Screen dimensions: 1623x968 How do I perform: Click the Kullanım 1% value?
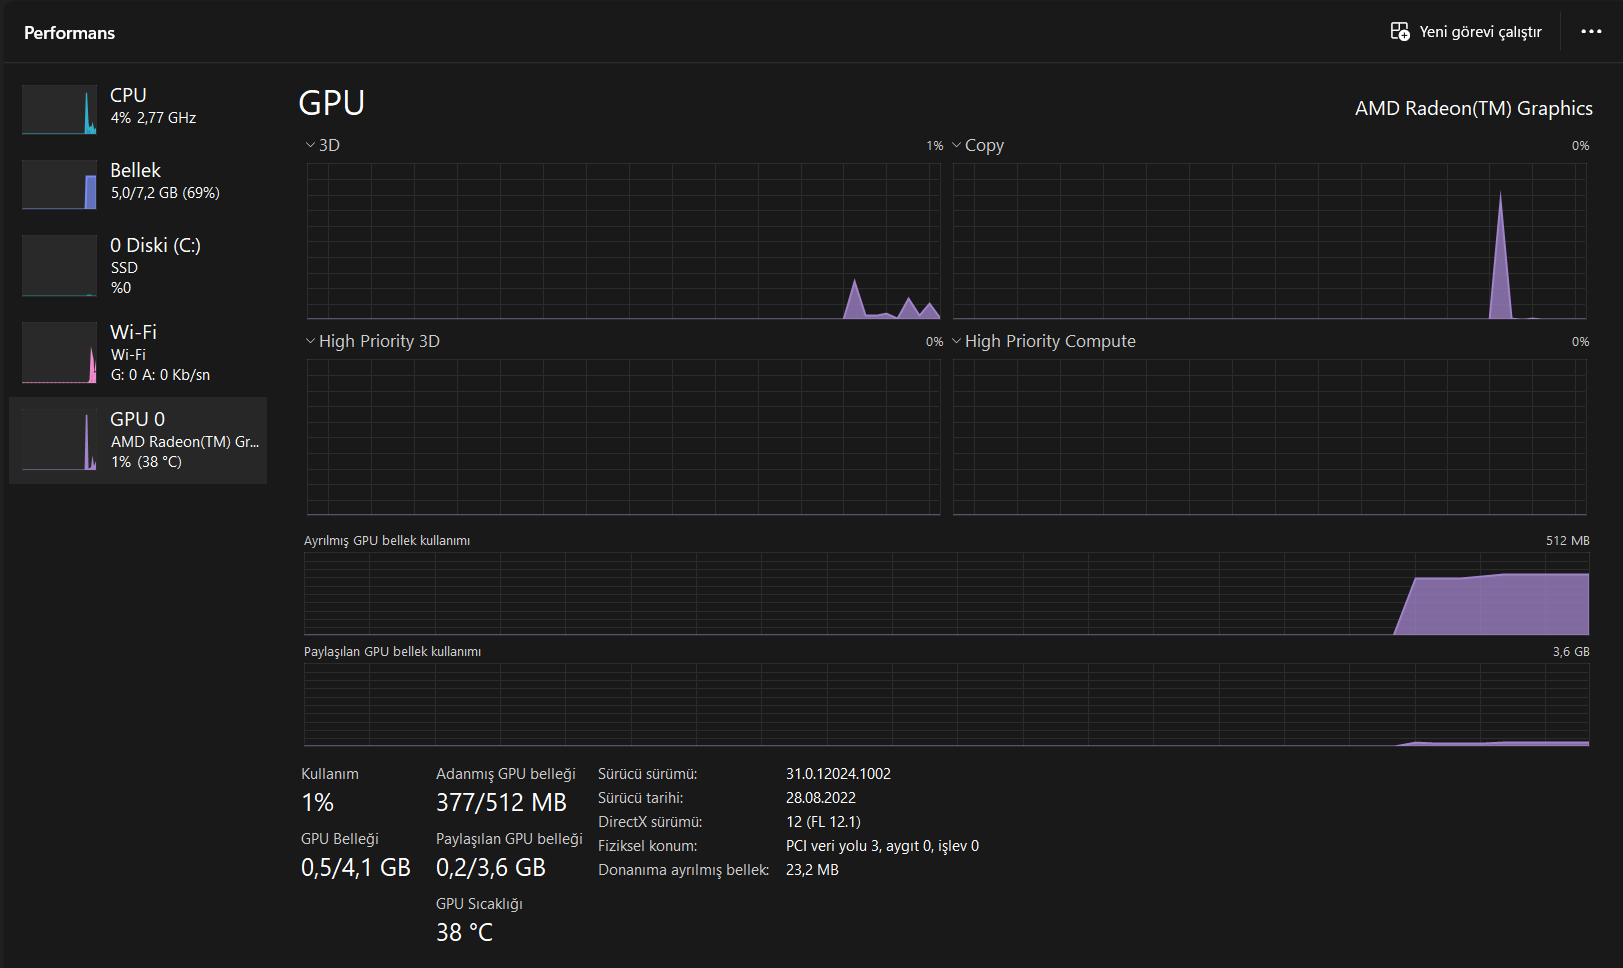click(x=318, y=802)
